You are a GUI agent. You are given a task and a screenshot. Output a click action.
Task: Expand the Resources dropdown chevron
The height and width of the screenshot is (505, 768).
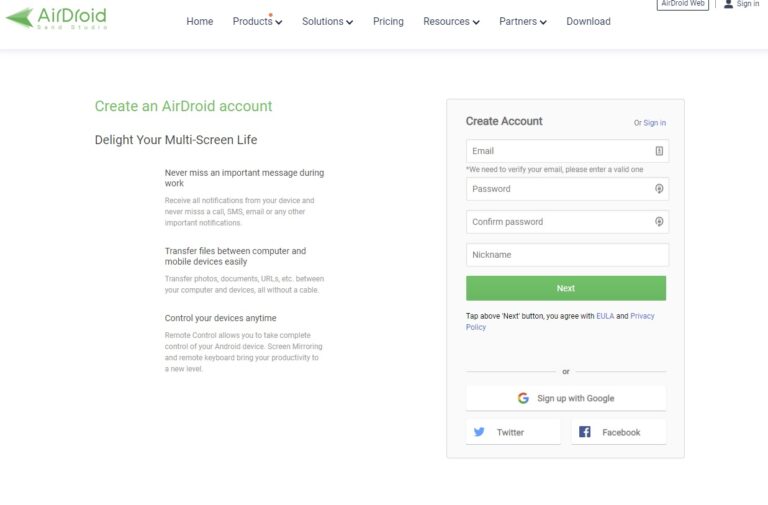tap(476, 22)
